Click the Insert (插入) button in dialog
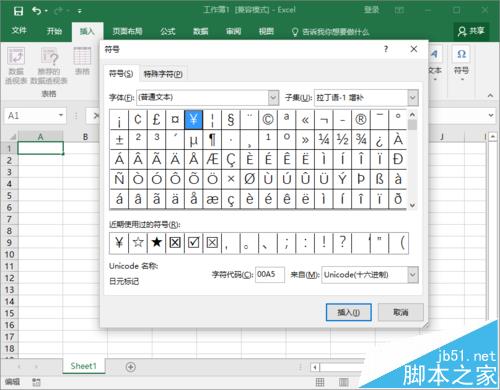Viewport: 500px width, 390px height. (349, 312)
